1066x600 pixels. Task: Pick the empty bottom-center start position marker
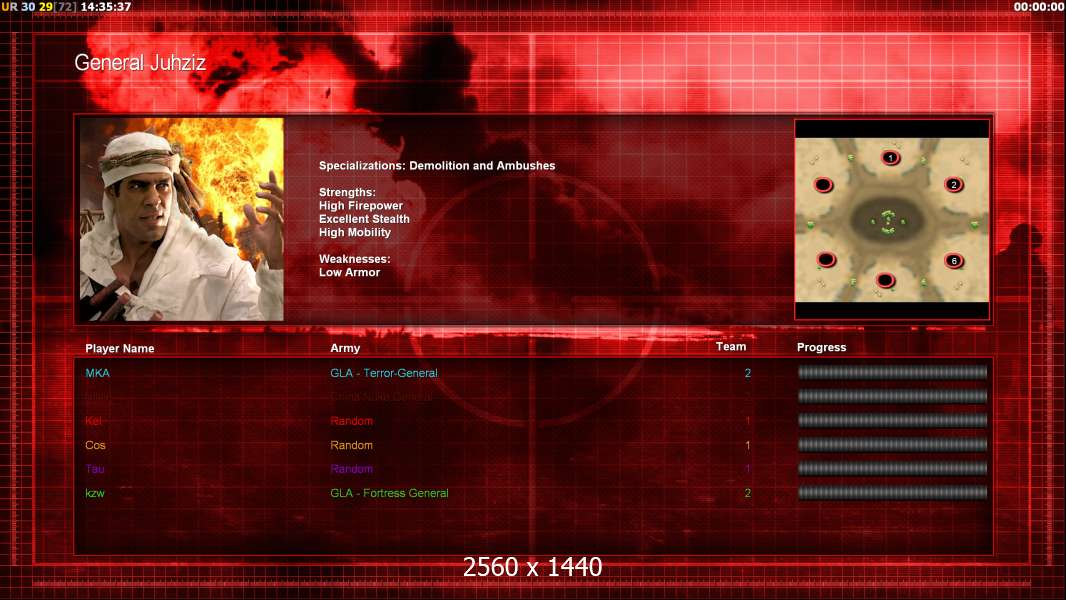pos(885,280)
